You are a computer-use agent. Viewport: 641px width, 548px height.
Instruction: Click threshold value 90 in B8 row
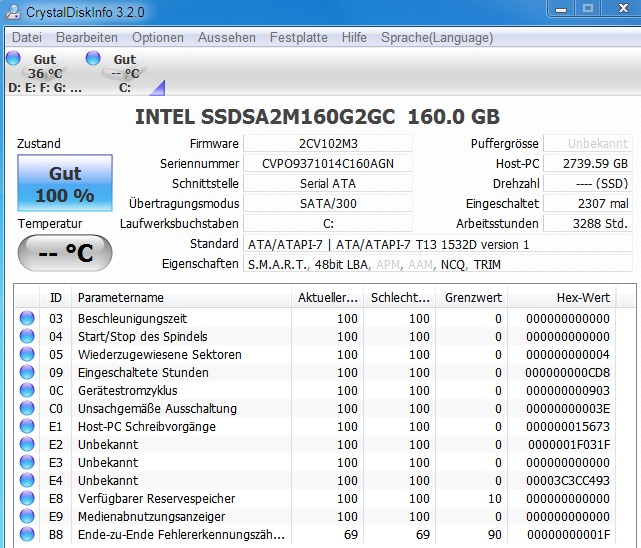(495, 534)
